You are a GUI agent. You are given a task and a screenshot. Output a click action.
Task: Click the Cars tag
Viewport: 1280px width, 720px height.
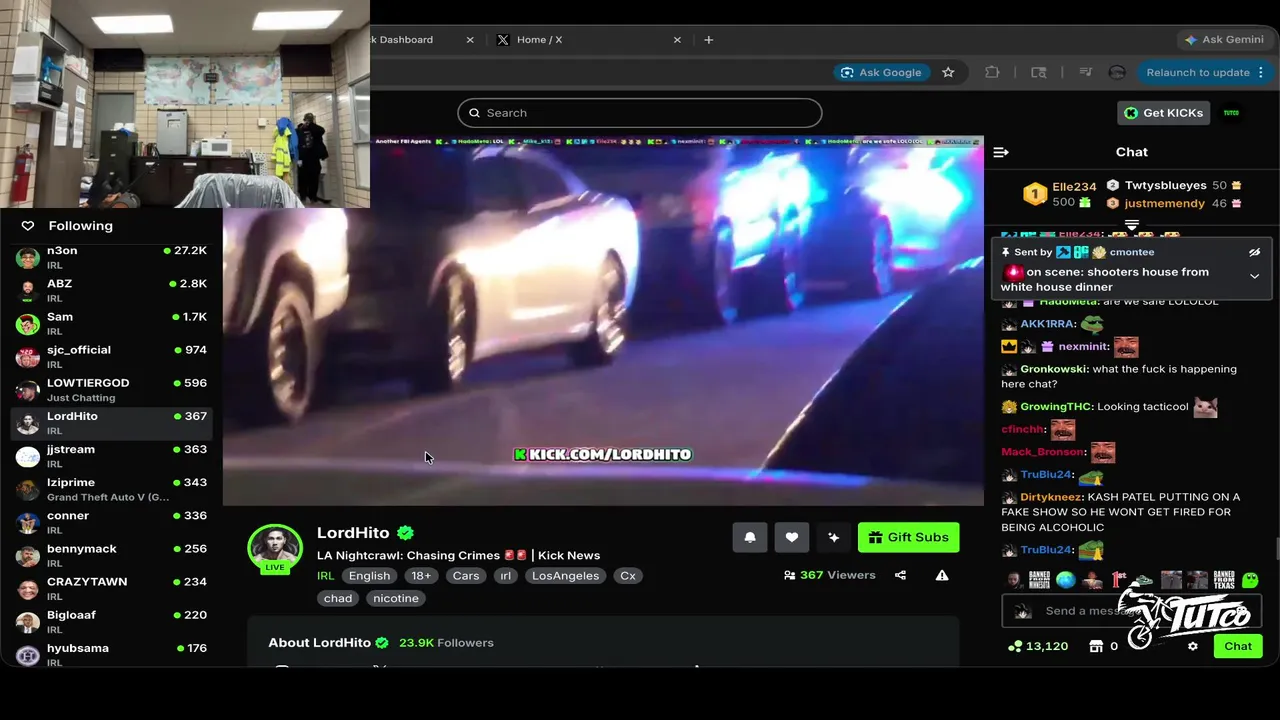point(466,576)
